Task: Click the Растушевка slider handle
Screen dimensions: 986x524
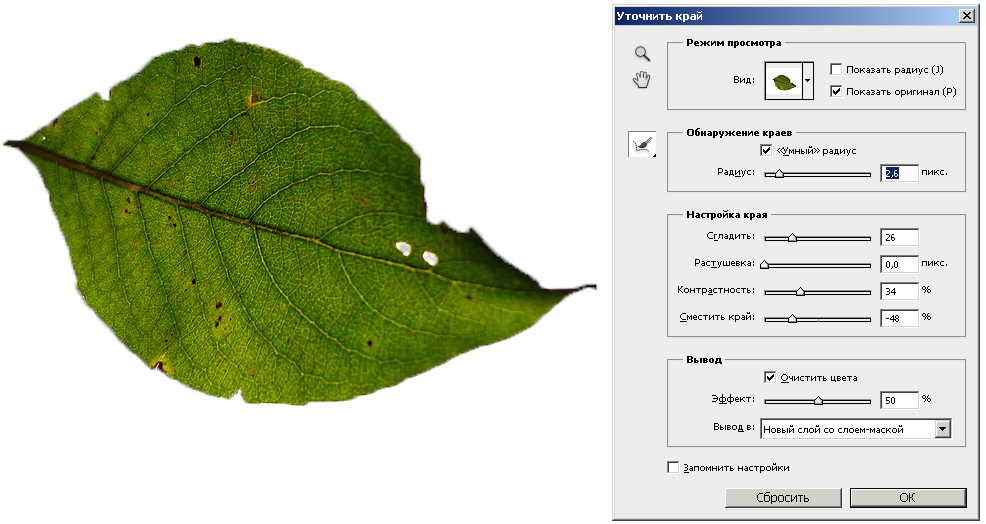Action: 765,265
